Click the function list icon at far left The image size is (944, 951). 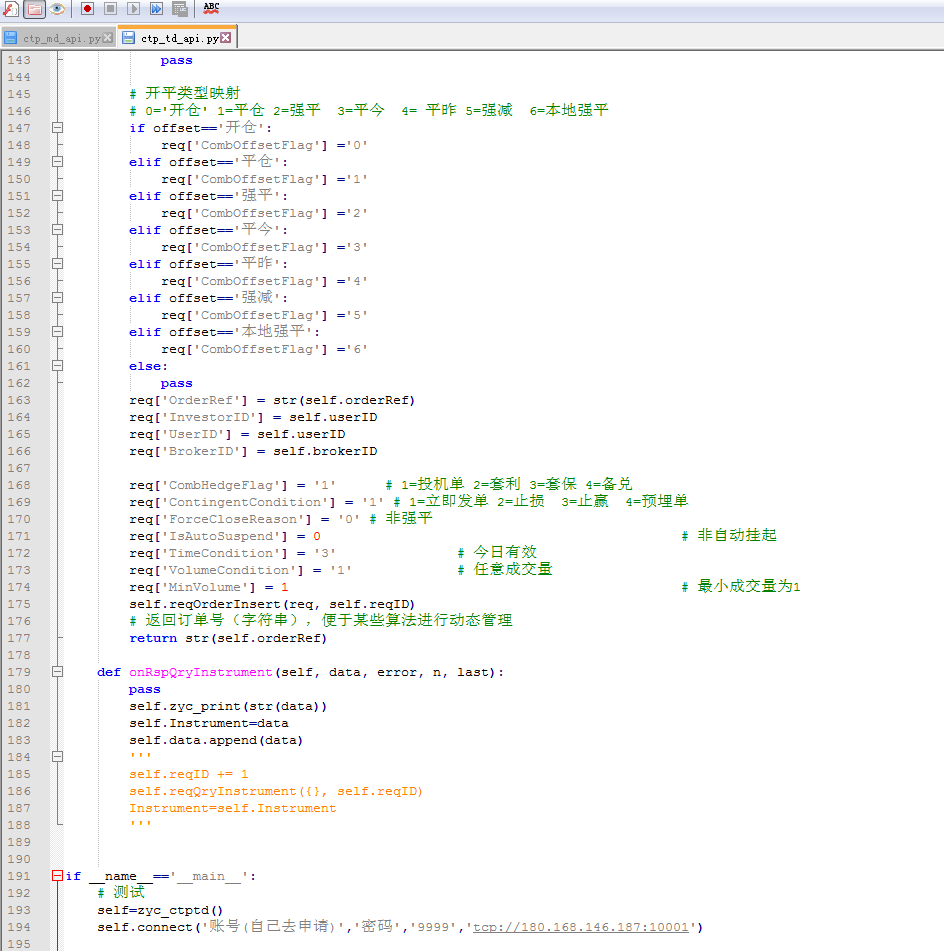pyautogui.click(x=10, y=9)
